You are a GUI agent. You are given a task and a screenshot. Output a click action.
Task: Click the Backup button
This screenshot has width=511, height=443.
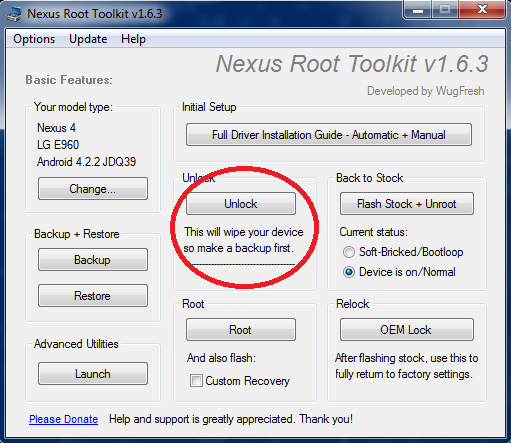(x=93, y=259)
